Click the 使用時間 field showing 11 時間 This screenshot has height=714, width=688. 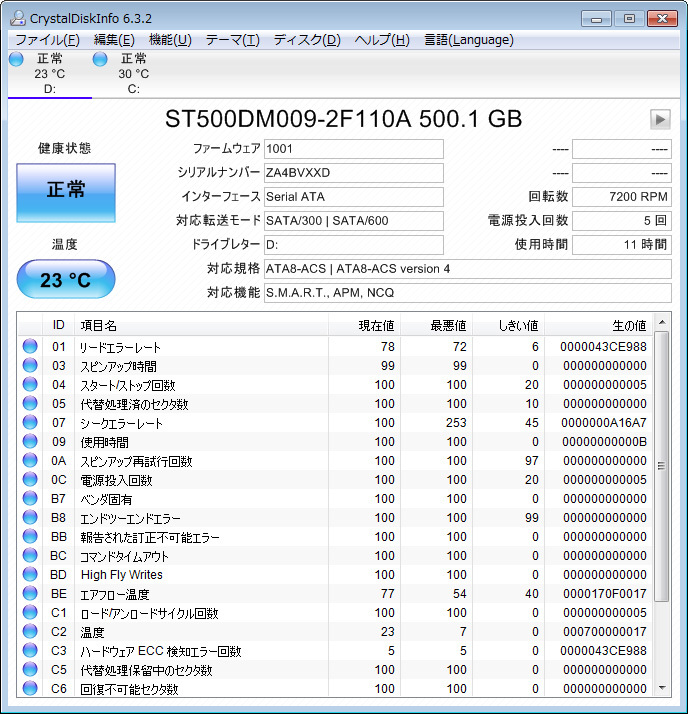(x=622, y=245)
